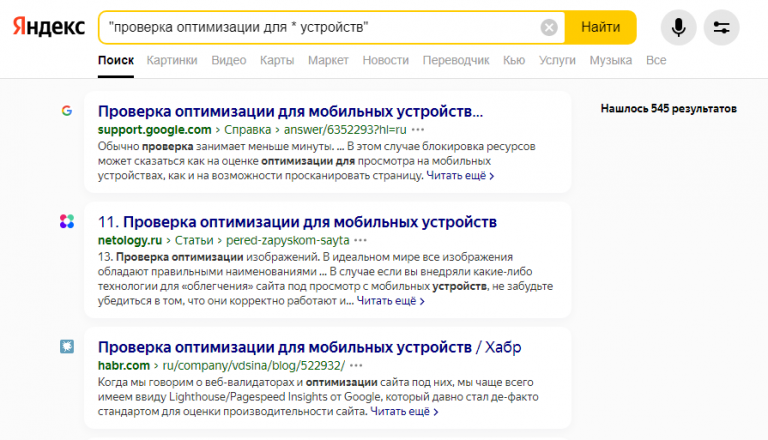The height and width of the screenshot is (440, 768).
Task: Expand 'Читать ещё' in the Habr result
Action: pos(404,411)
